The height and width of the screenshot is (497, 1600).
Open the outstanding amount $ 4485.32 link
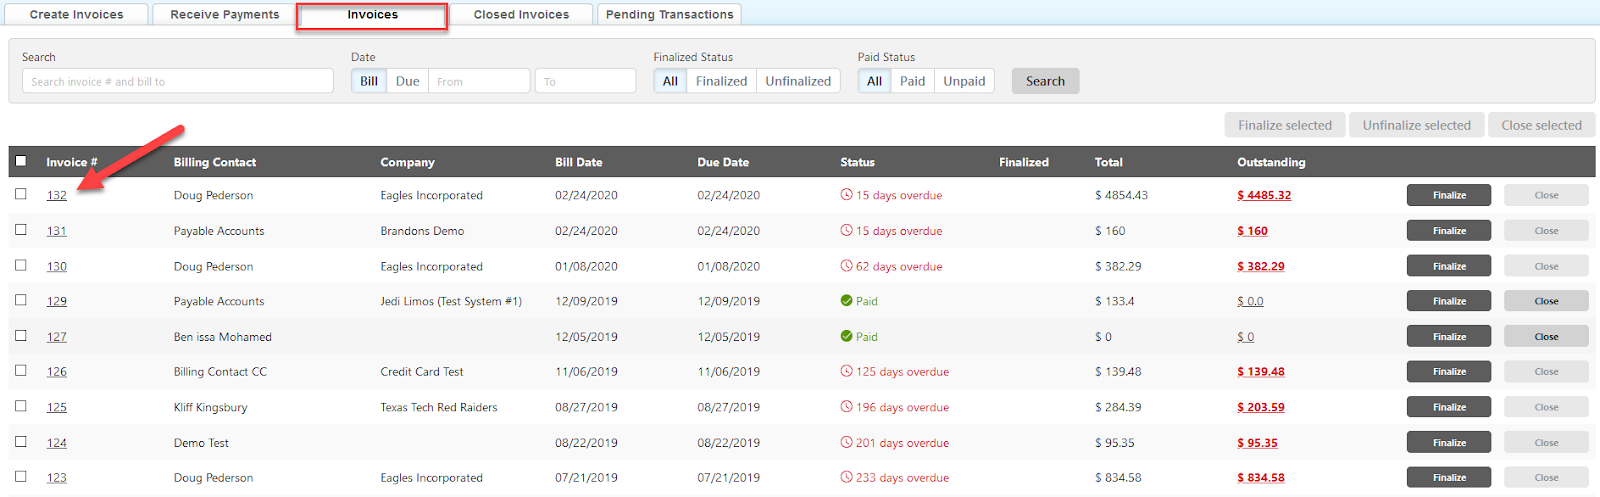(1264, 196)
